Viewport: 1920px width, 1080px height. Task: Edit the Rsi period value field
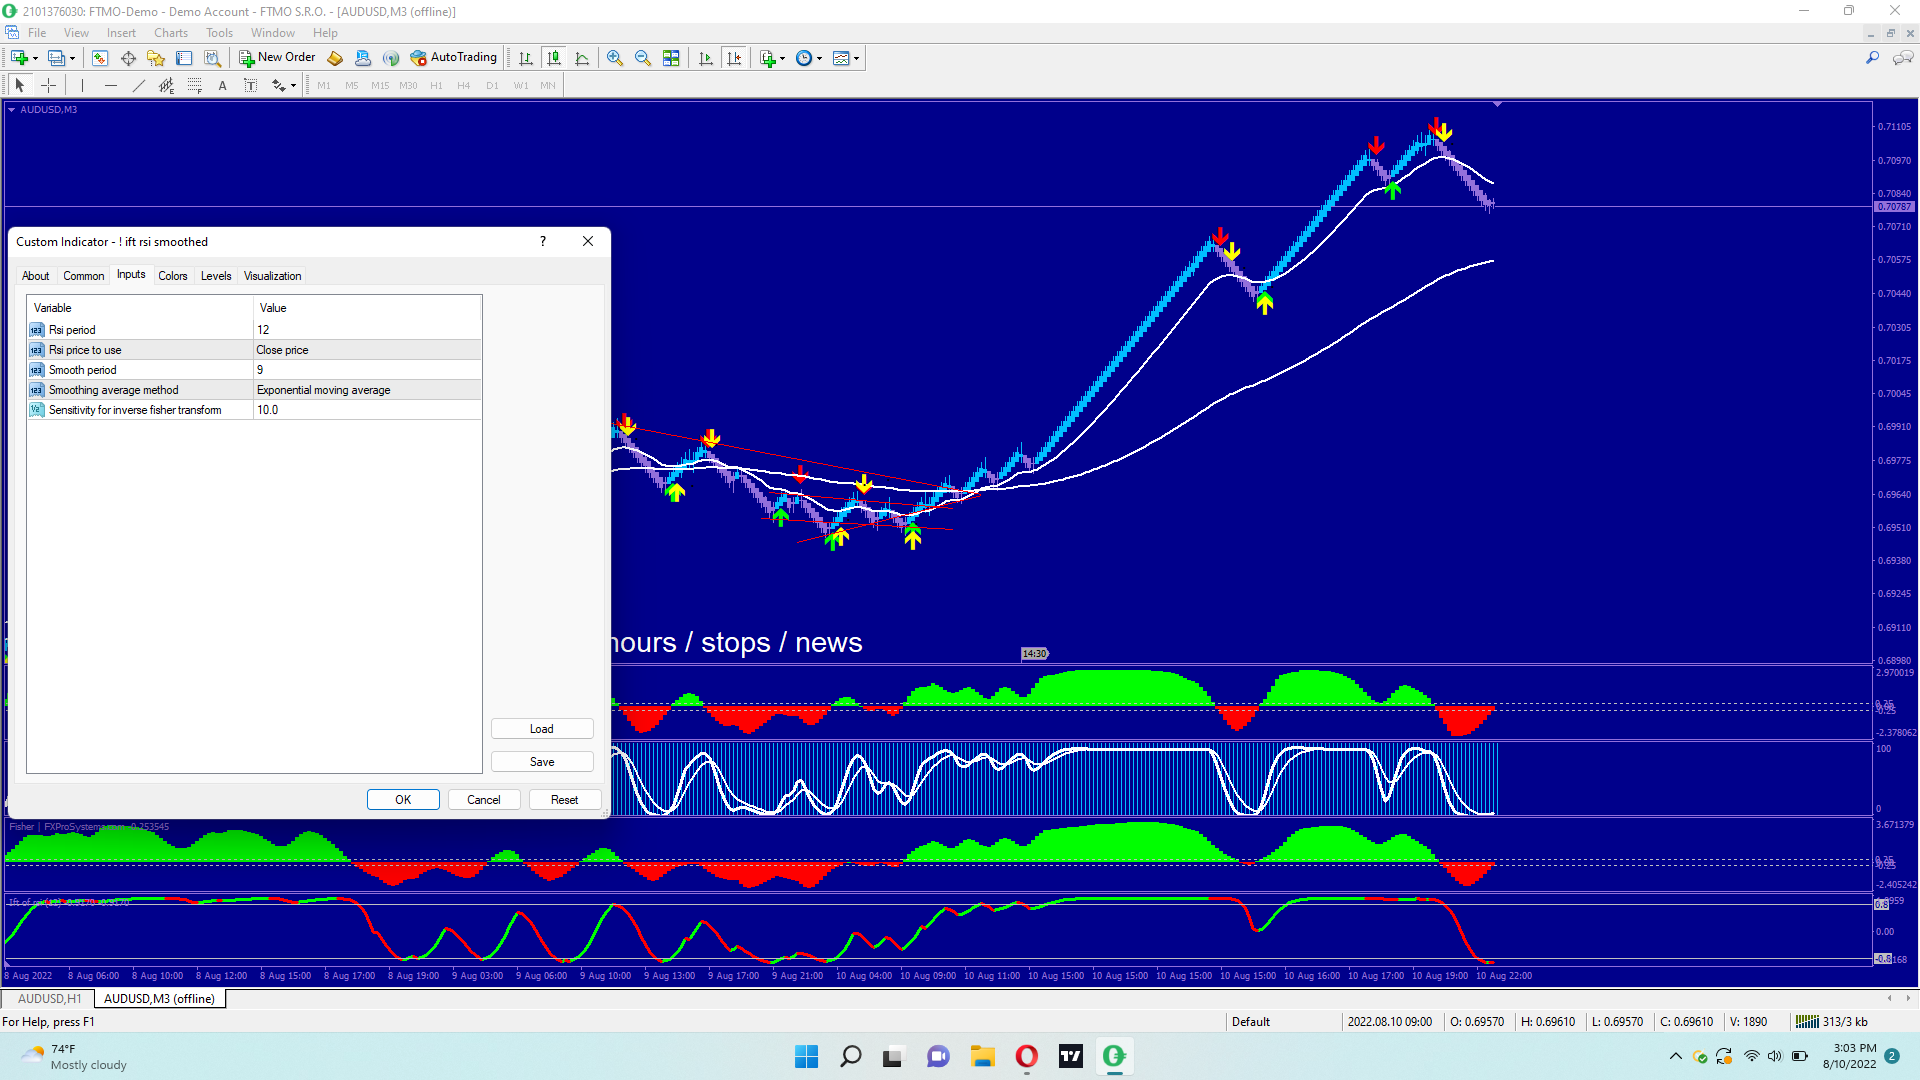(x=366, y=330)
